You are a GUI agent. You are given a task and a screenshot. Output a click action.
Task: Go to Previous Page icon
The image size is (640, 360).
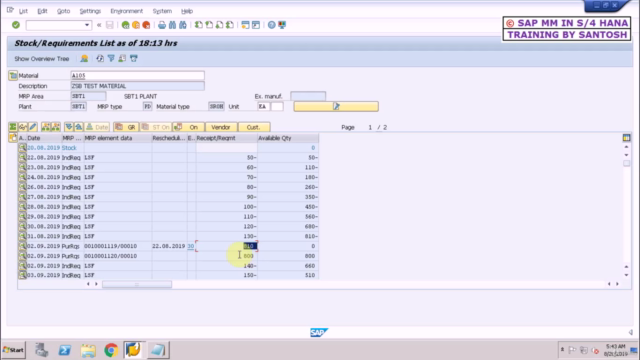coord(209,25)
